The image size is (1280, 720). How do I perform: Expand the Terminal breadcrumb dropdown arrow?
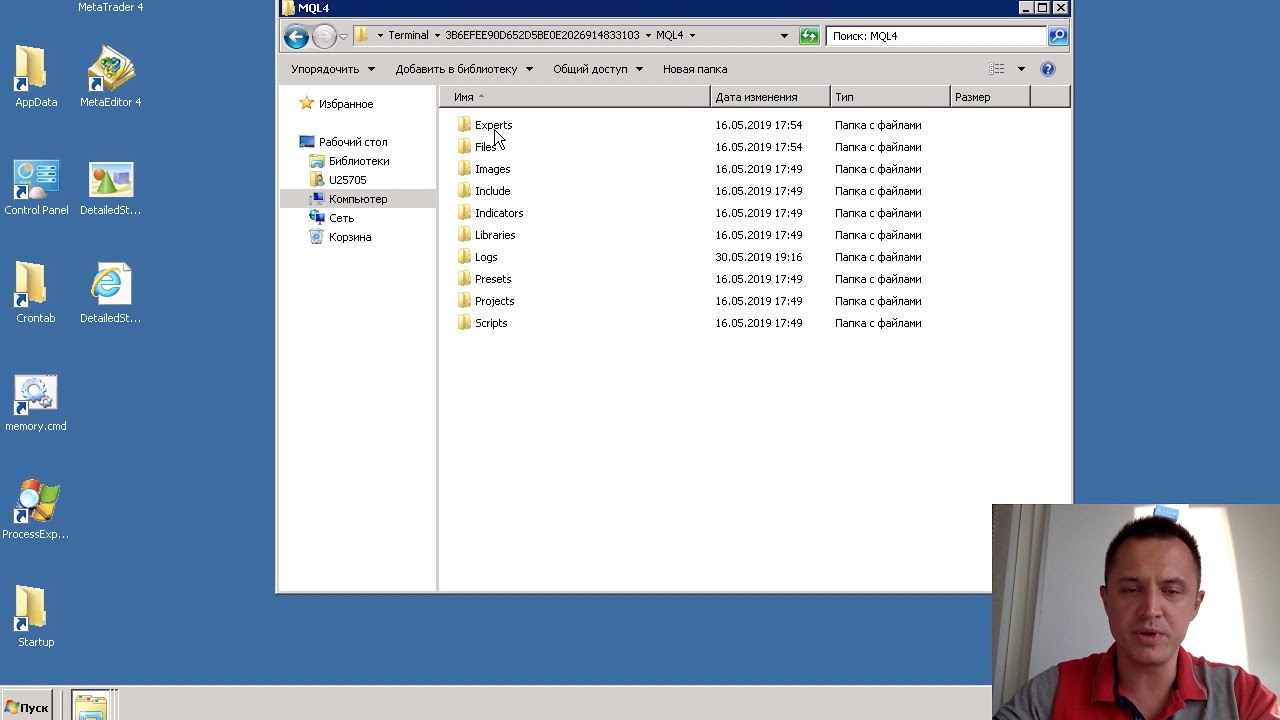(437, 36)
